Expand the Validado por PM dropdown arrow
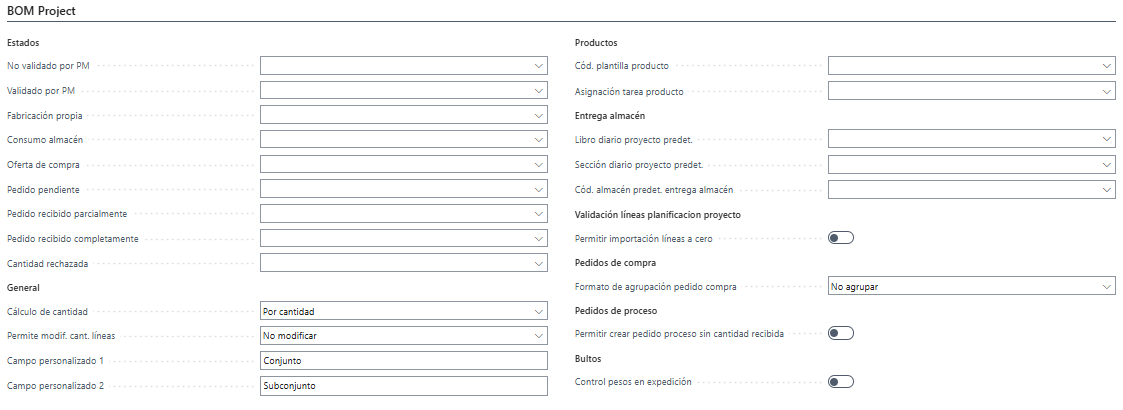 (x=539, y=91)
